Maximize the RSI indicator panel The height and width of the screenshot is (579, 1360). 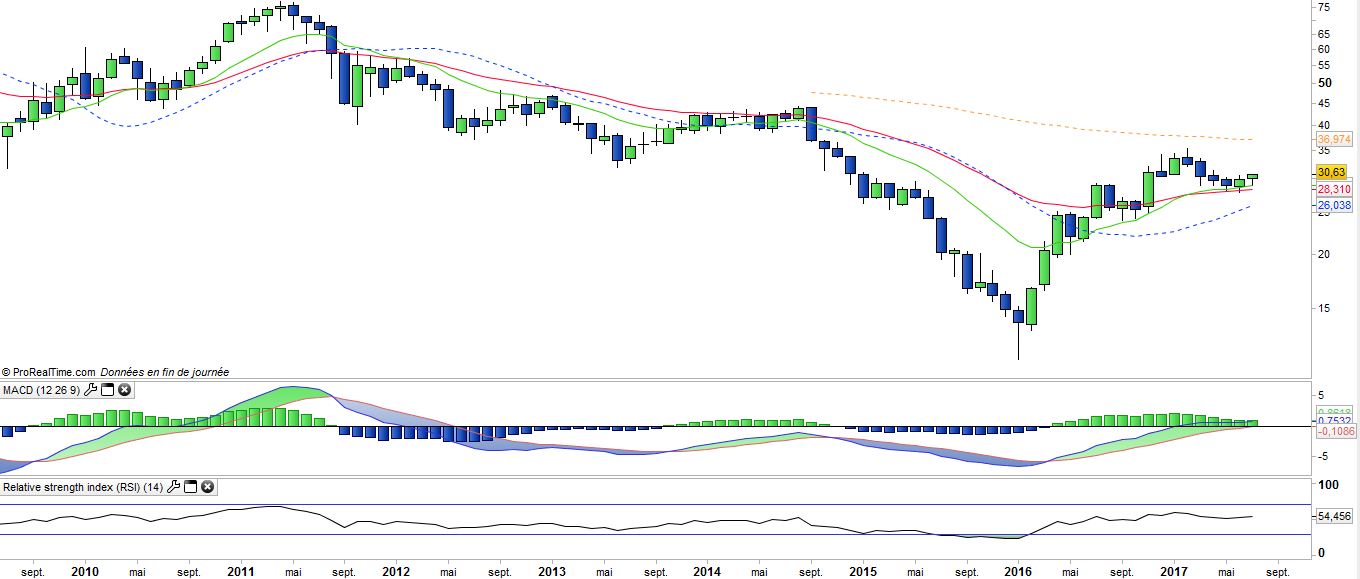click(190, 488)
